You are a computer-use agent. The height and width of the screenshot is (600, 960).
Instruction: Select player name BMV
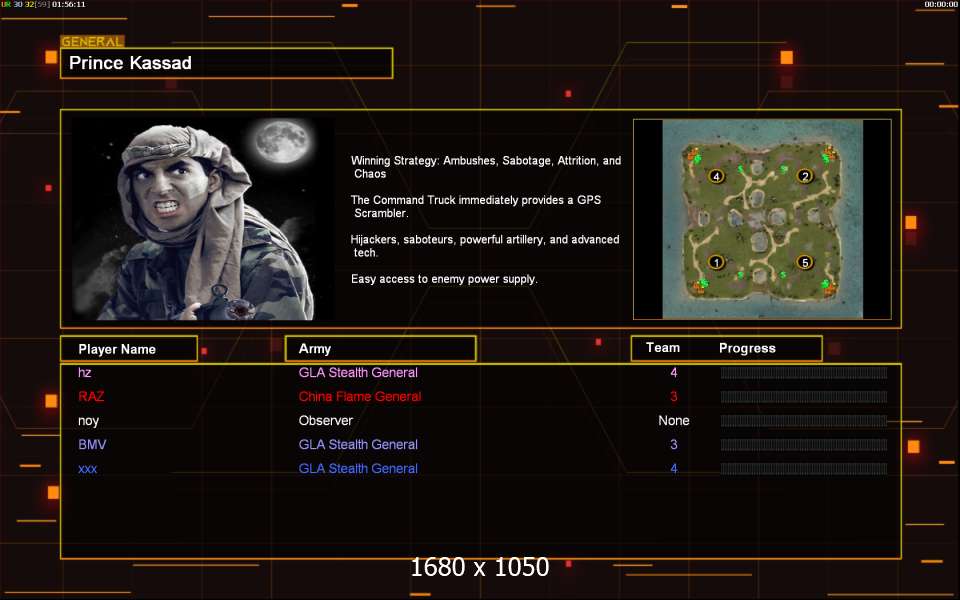92,444
